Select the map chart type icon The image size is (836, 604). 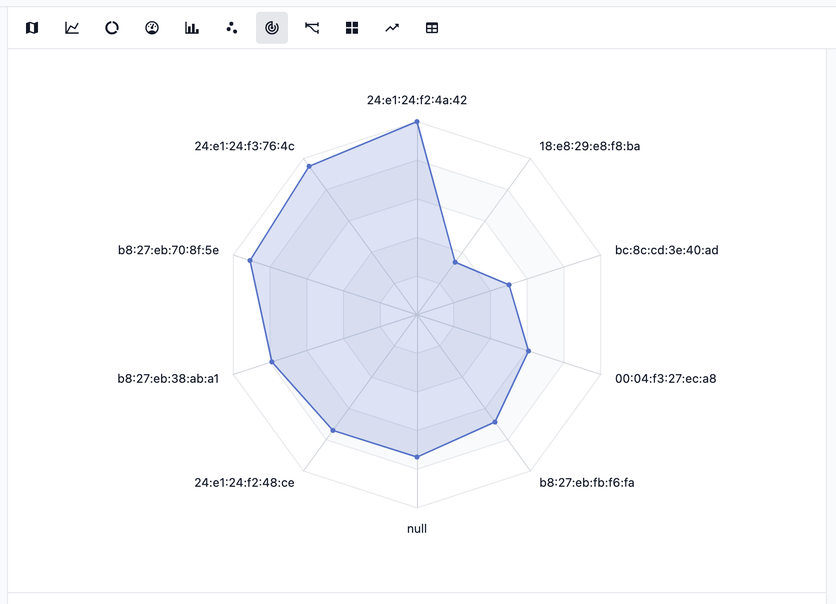point(32,28)
